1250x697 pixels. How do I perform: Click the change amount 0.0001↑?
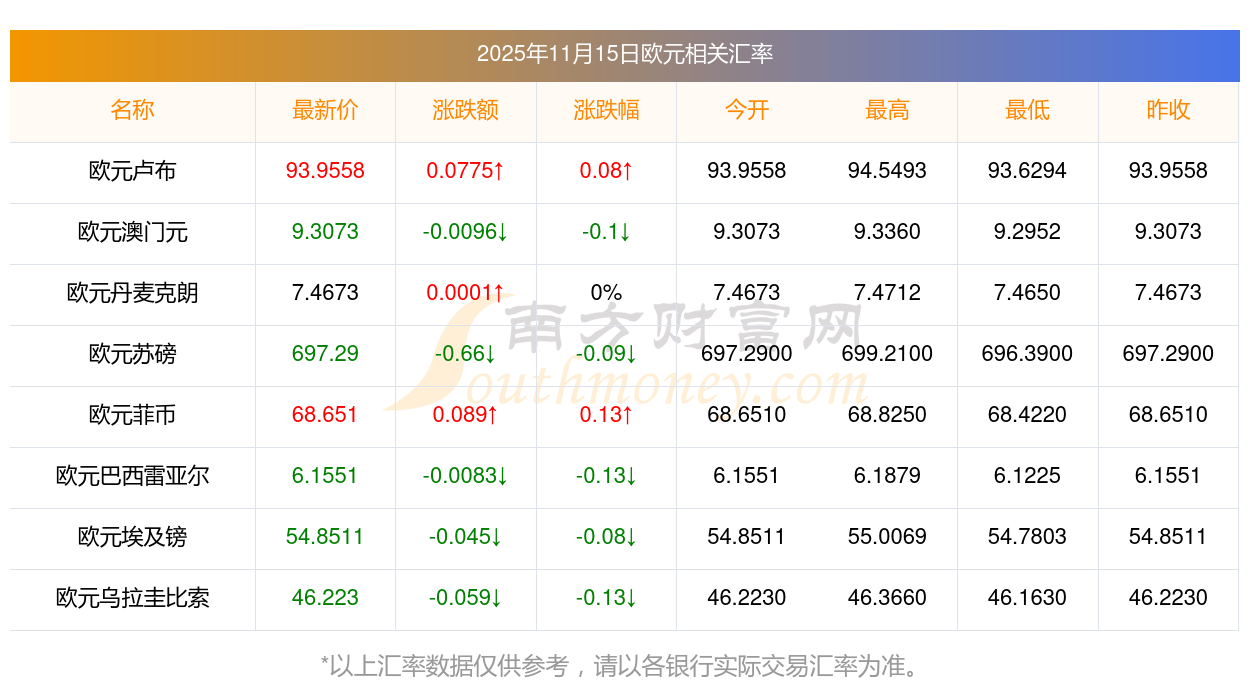click(x=466, y=293)
